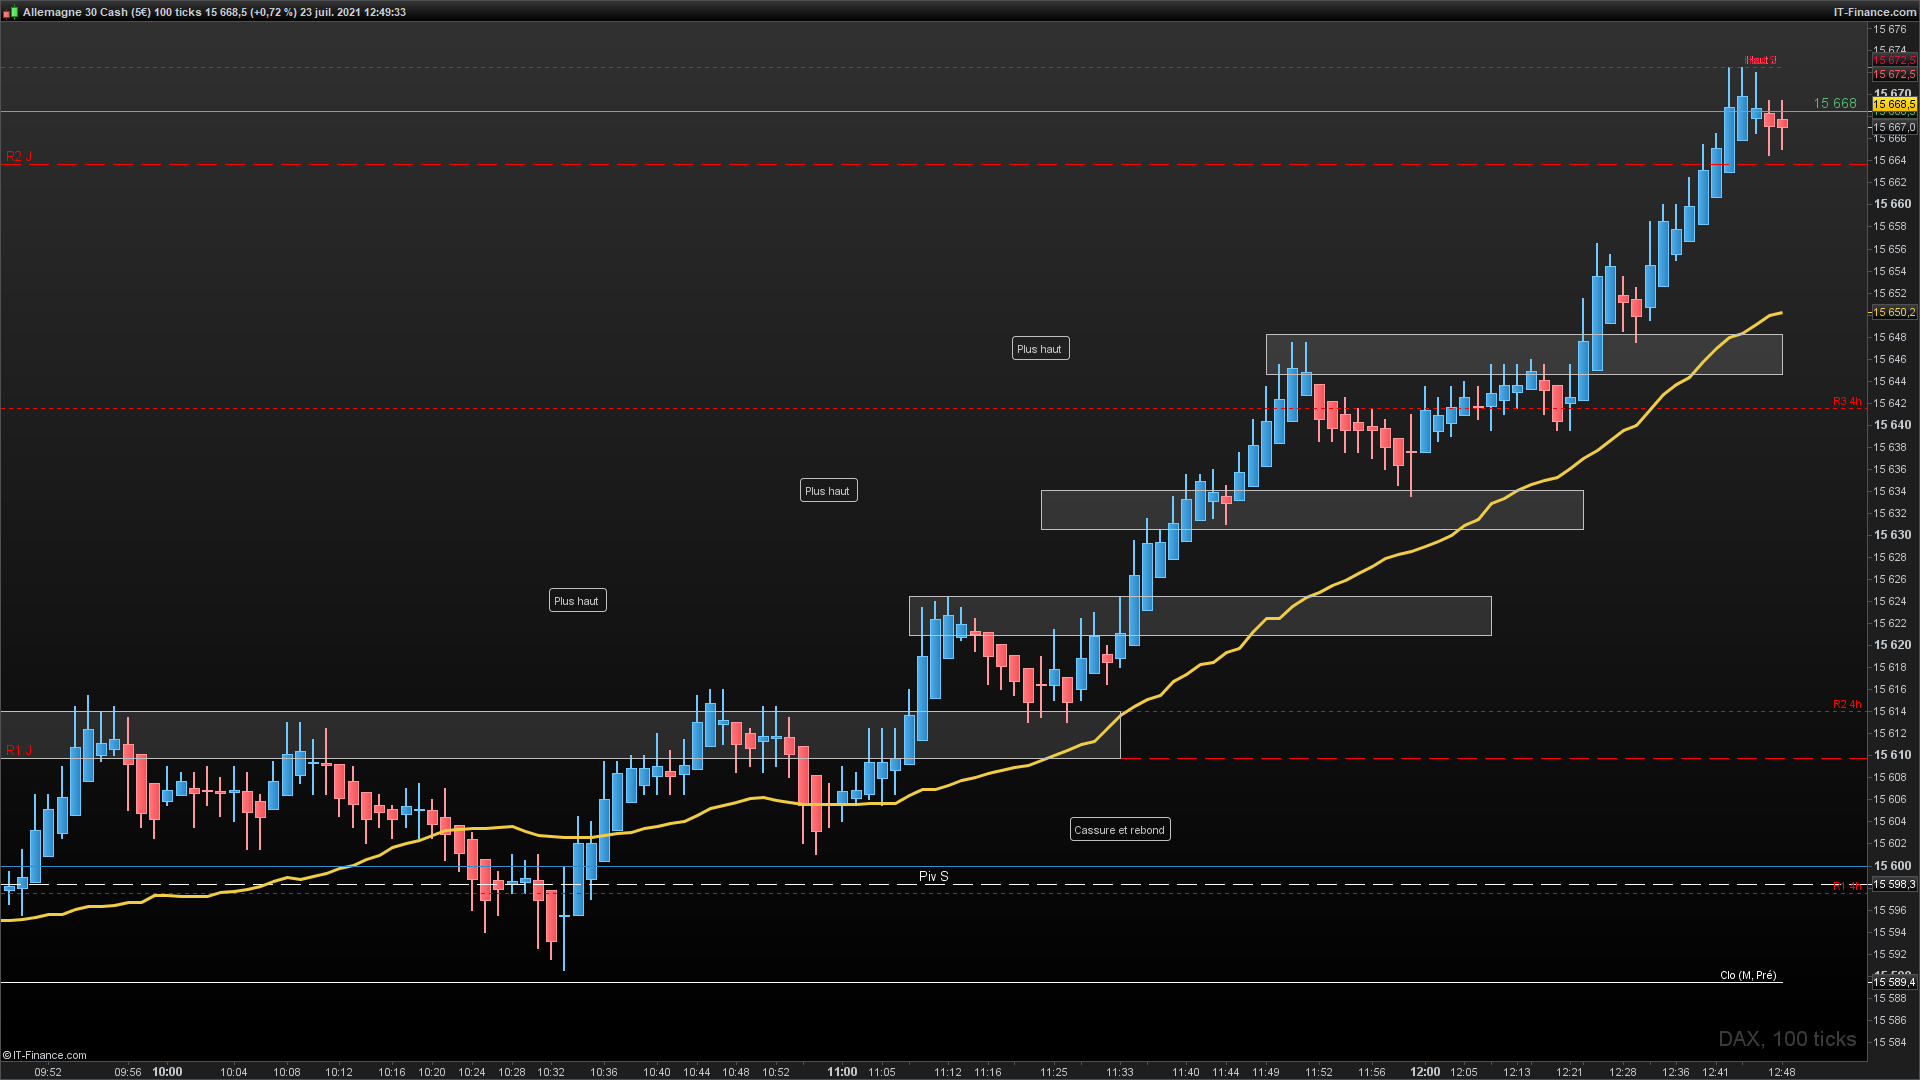The image size is (1920, 1080).
Task: Click the Cassure et rebond annotation
Action: tap(1119, 830)
